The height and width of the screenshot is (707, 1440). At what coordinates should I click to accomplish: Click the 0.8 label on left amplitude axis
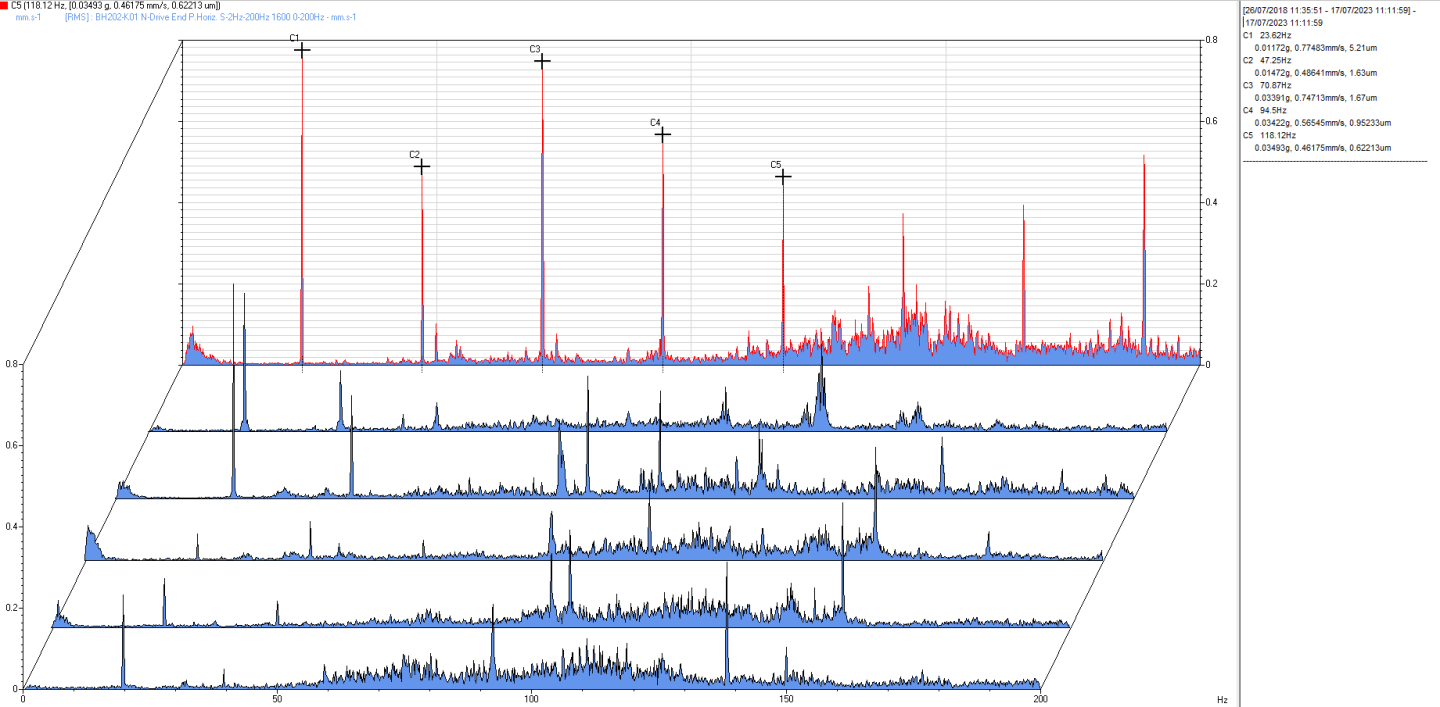click(x=12, y=365)
